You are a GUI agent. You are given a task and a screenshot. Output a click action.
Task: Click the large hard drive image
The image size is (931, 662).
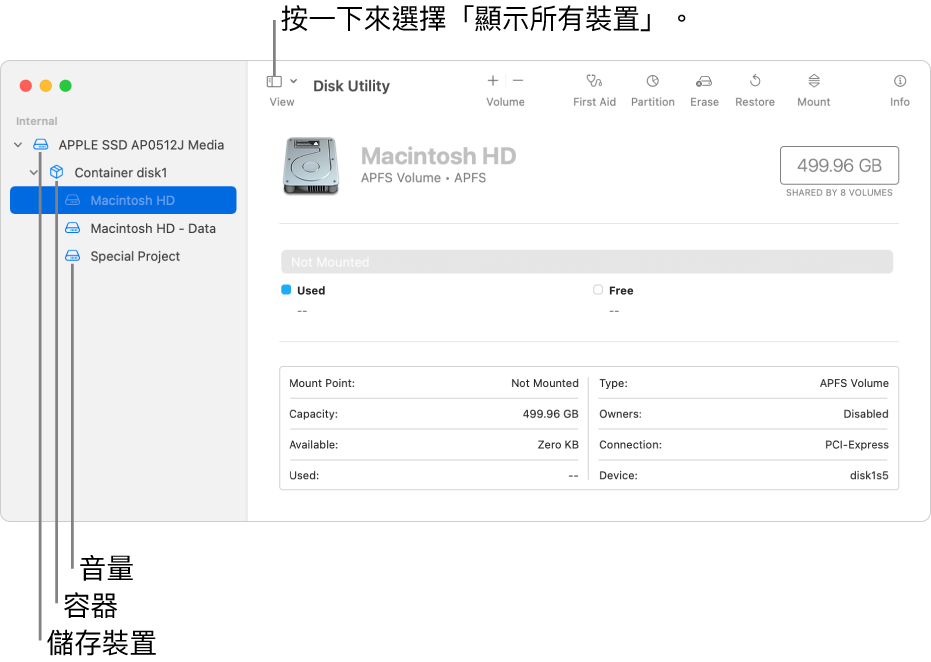click(311, 166)
